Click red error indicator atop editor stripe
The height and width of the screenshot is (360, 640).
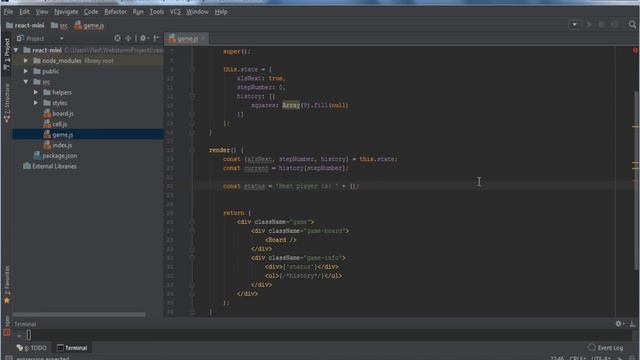click(635, 51)
